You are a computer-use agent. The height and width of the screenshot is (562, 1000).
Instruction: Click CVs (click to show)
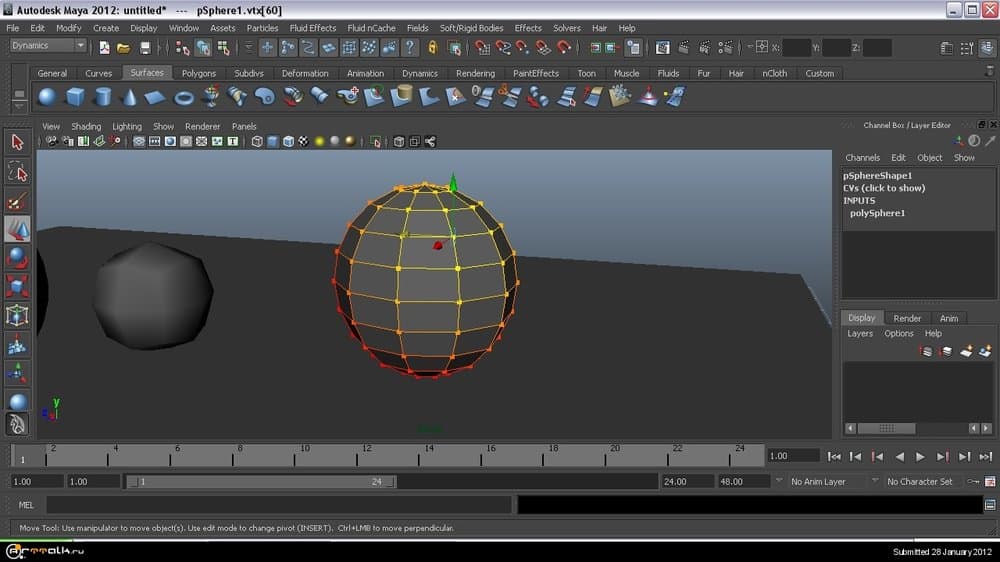click(884, 188)
